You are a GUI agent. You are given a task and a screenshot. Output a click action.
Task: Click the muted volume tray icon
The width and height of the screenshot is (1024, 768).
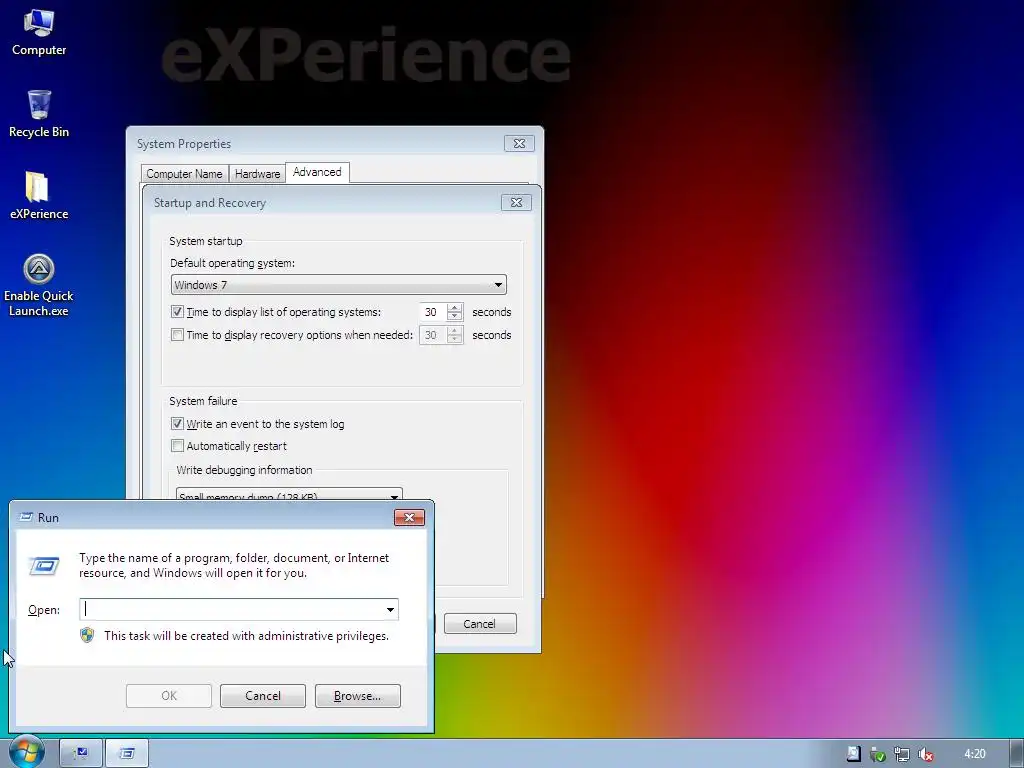(925, 754)
